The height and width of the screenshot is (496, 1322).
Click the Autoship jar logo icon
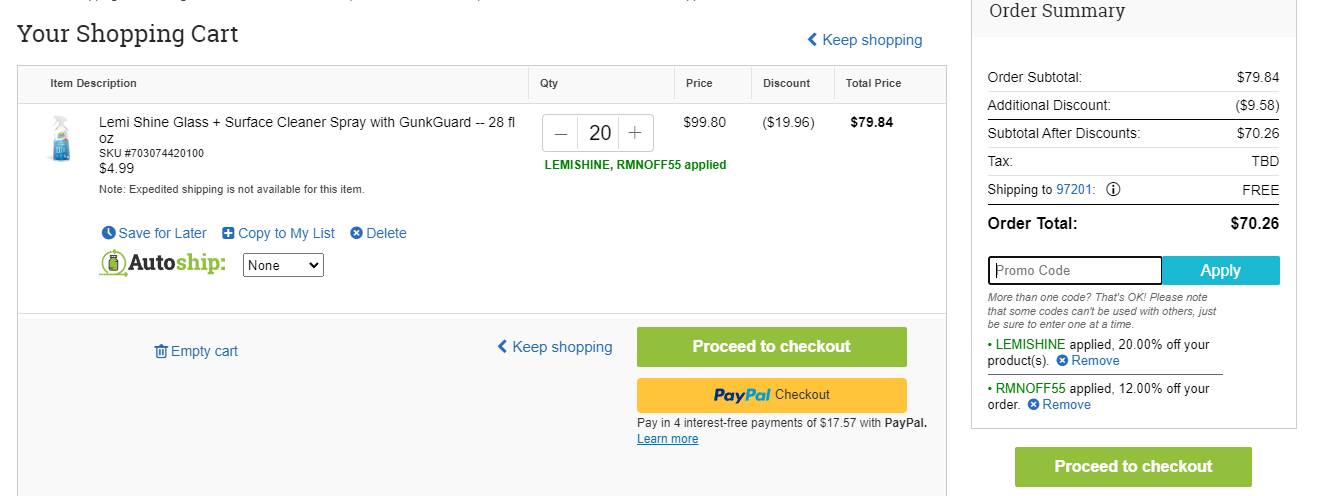click(113, 264)
